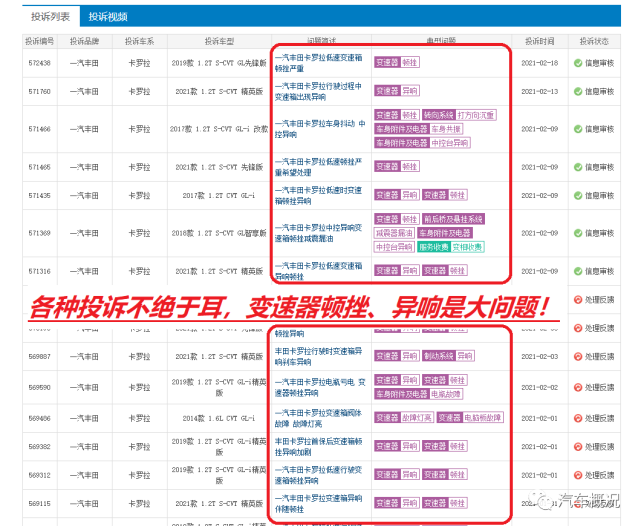Click date 2021-02-18 in first row
The image size is (641, 529).
click(x=540, y=63)
